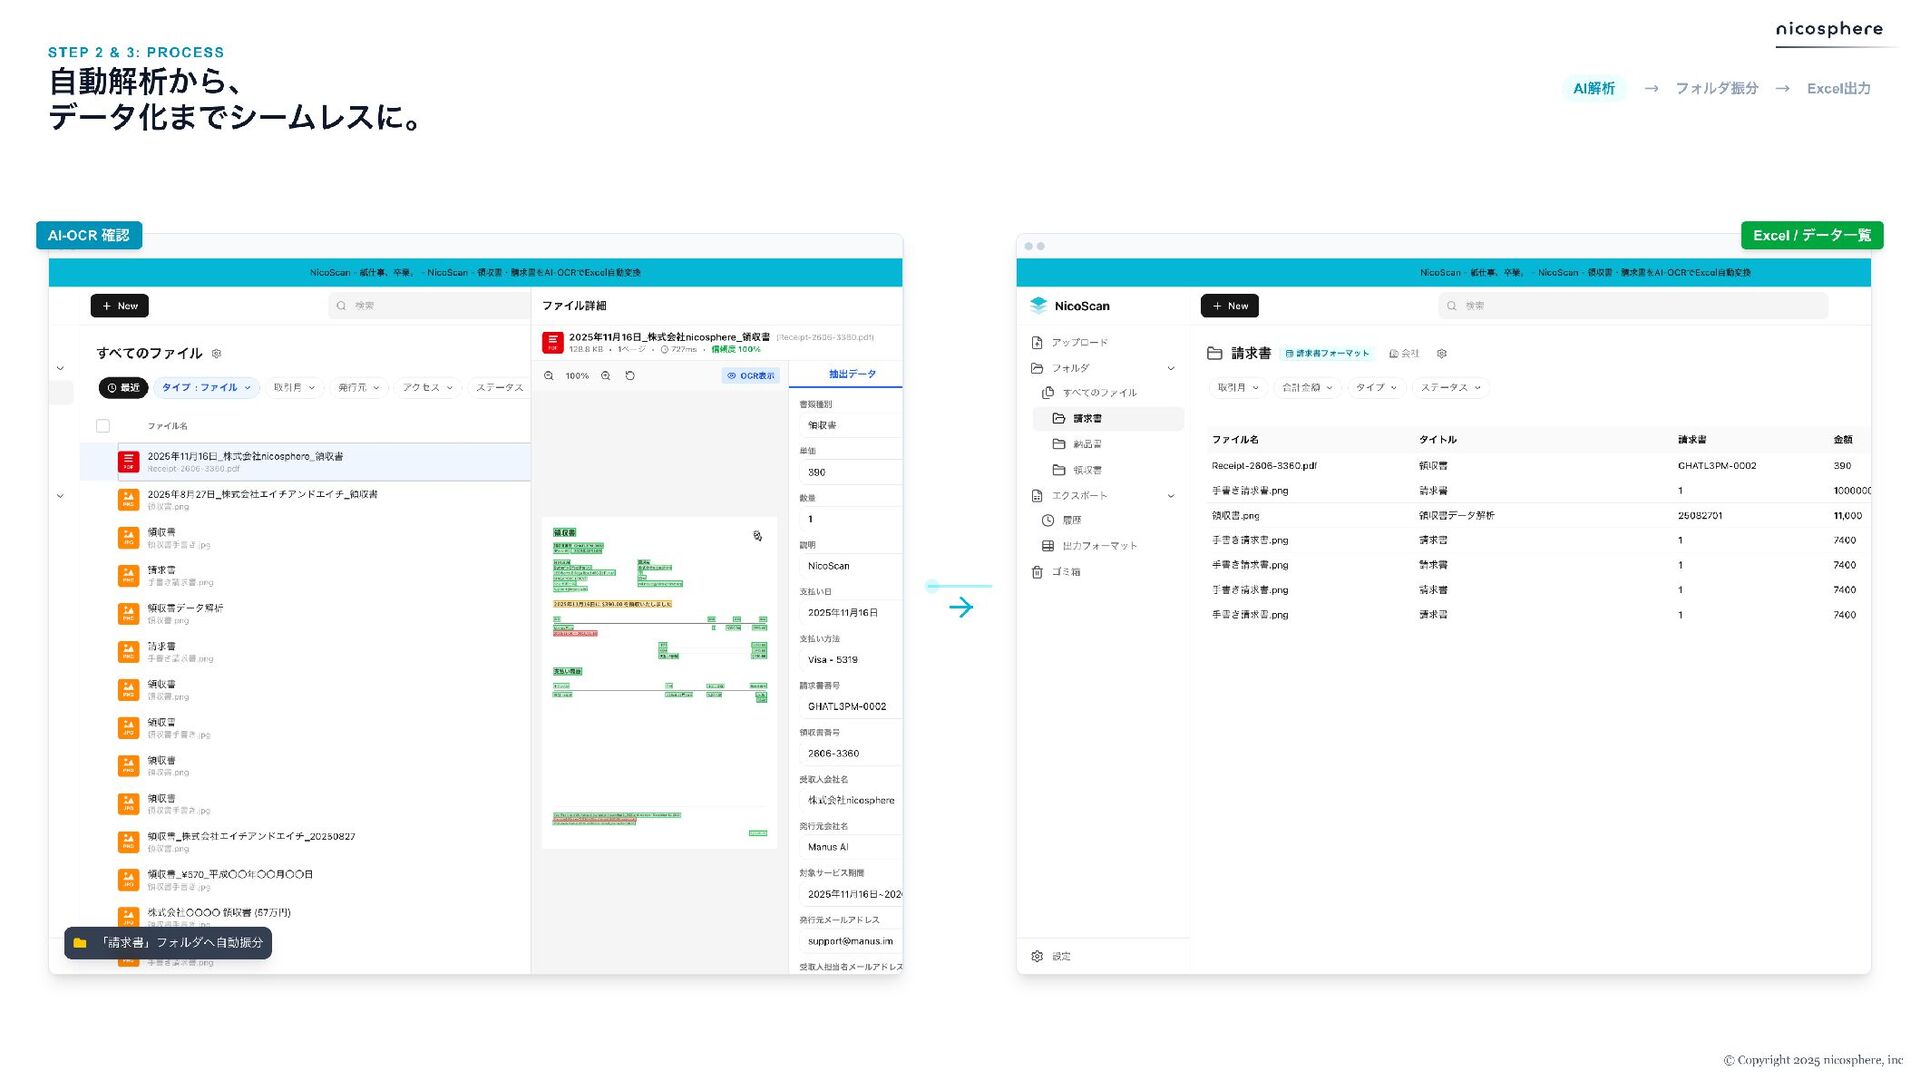Select the 納品書 folder in sidebar

1087,444
